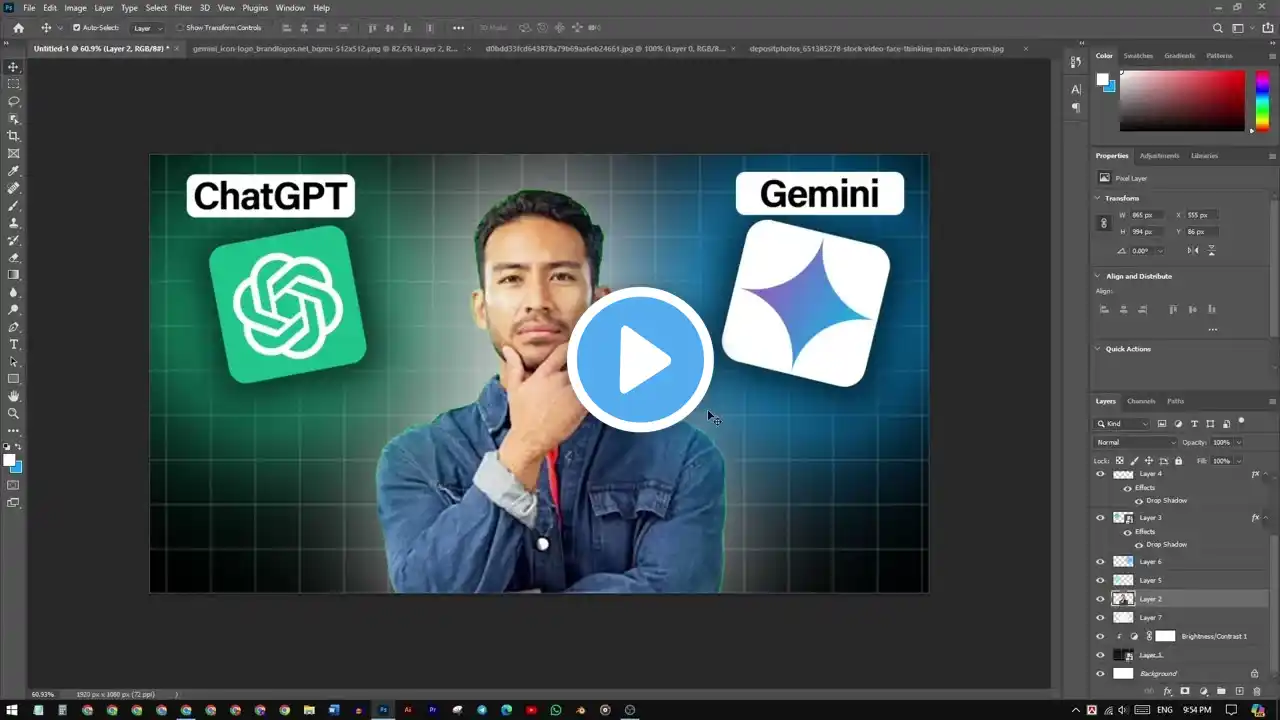Select the Eyedropper tool
1280x720 pixels.
(13, 171)
